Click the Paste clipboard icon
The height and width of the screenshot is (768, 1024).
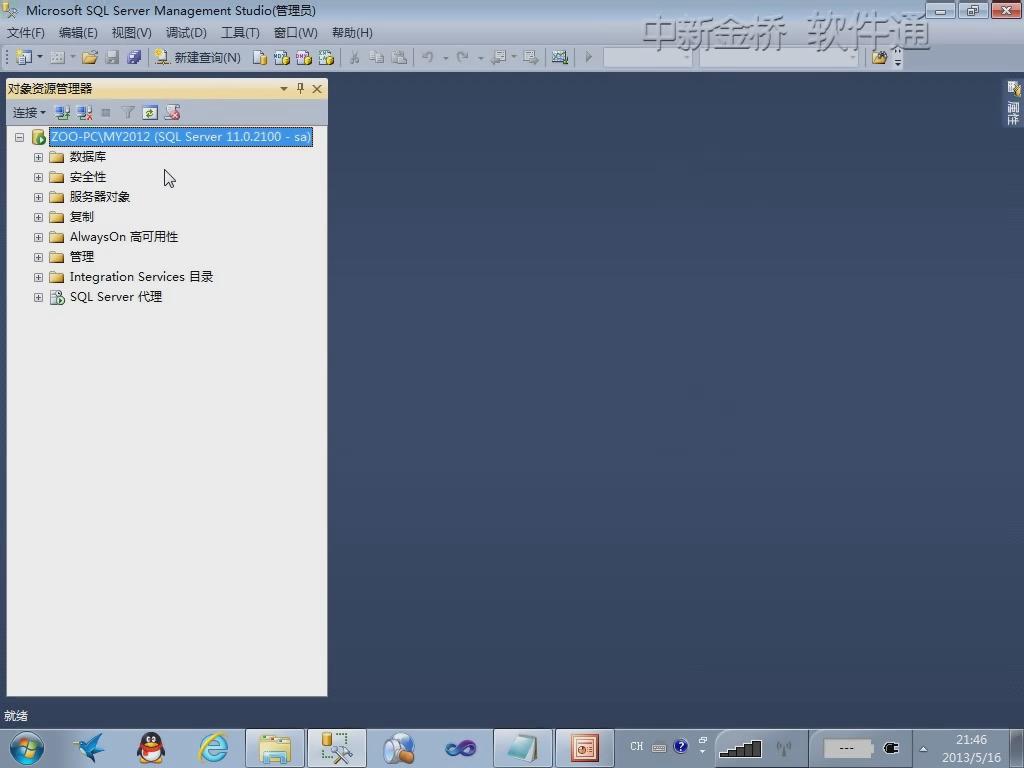pos(398,57)
